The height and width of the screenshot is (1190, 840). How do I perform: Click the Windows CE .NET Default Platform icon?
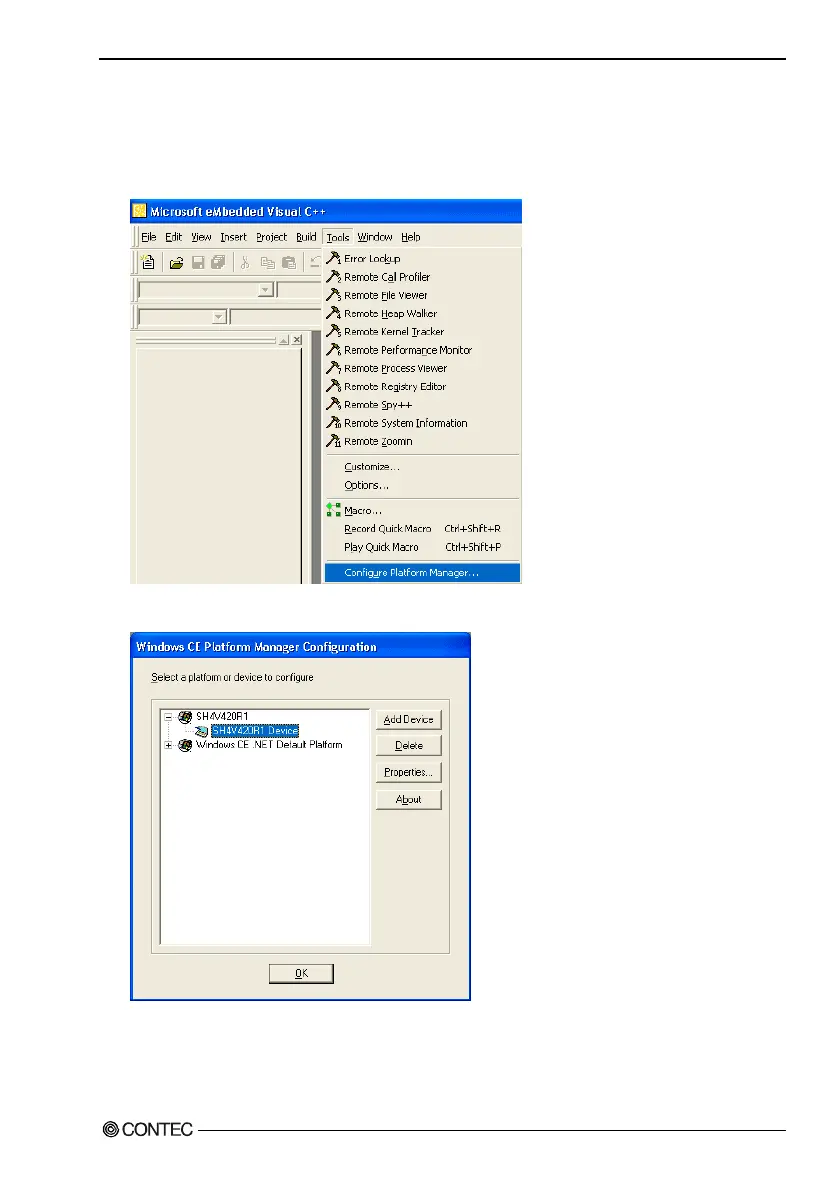click(x=185, y=745)
